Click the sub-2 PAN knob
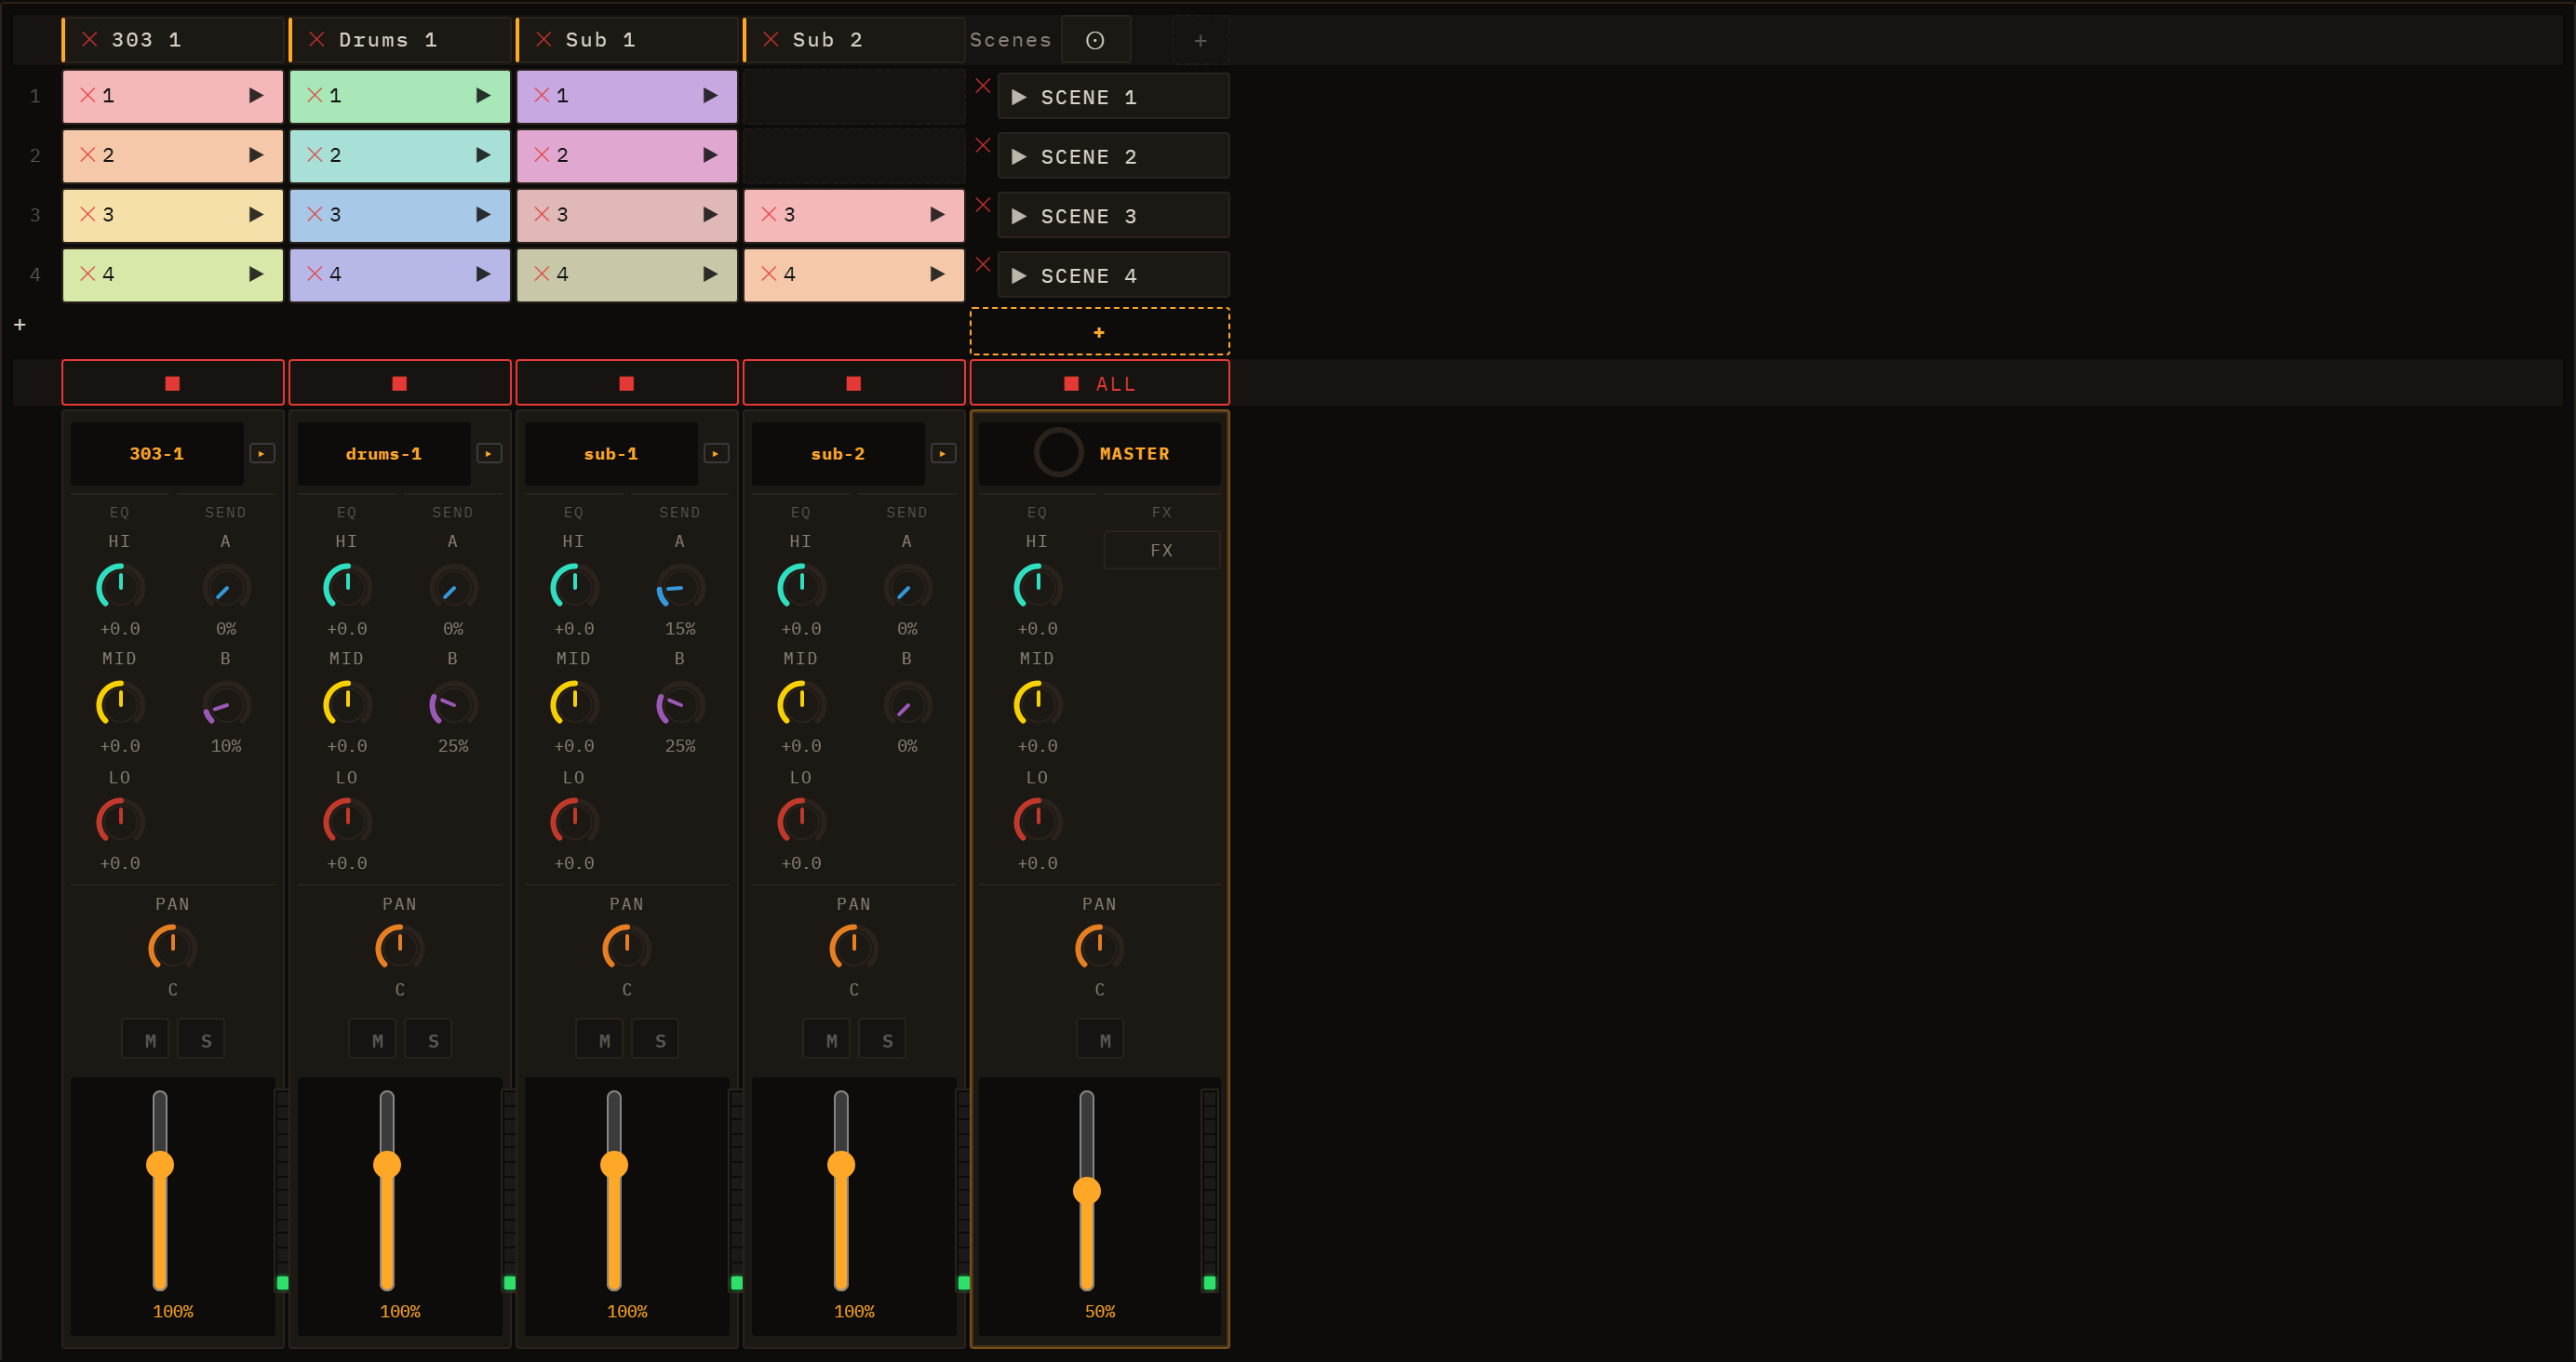The image size is (2576, 1362). tap(854, 948)
